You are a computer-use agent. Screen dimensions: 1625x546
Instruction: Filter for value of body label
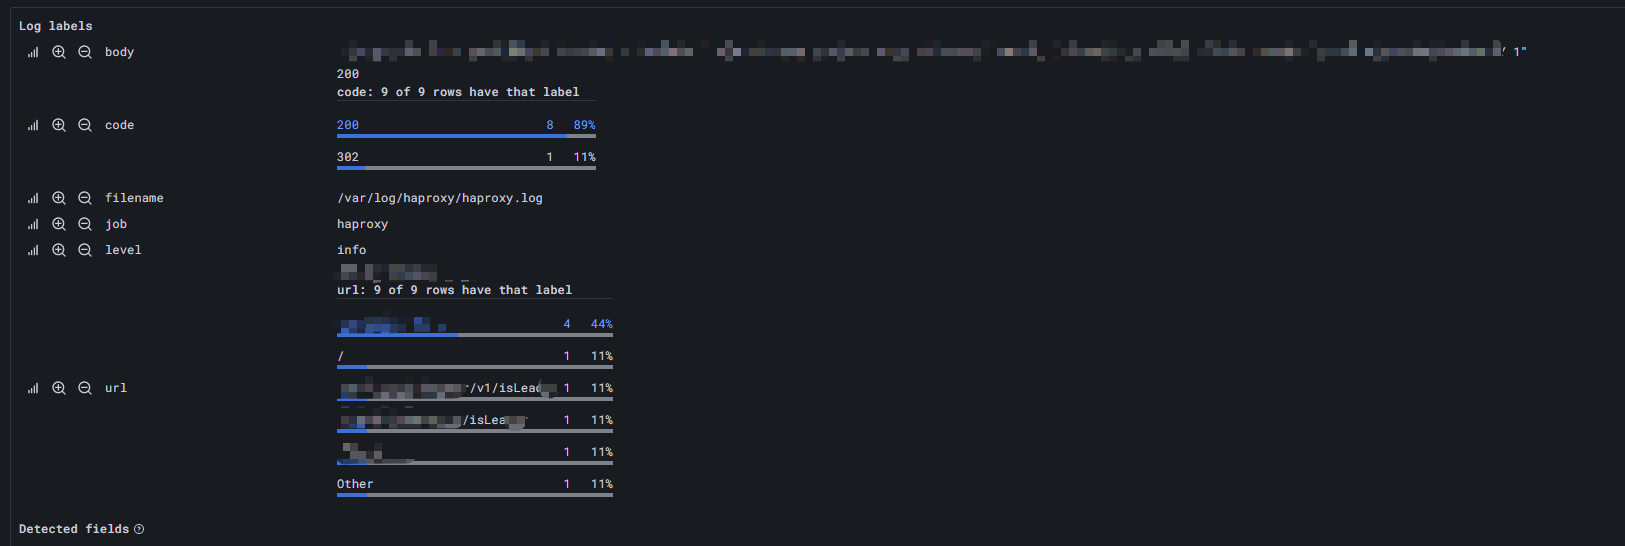point(59,52)
